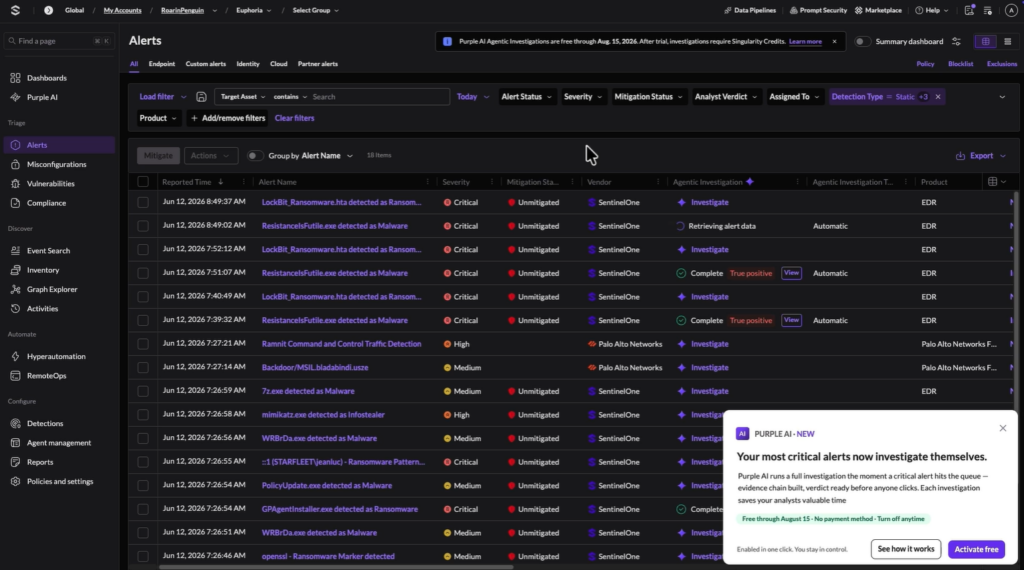Screen dimensions: 1024x570
Task: Open the Analyst Verdict filter dropdown
Action: [x=726, y=97]
